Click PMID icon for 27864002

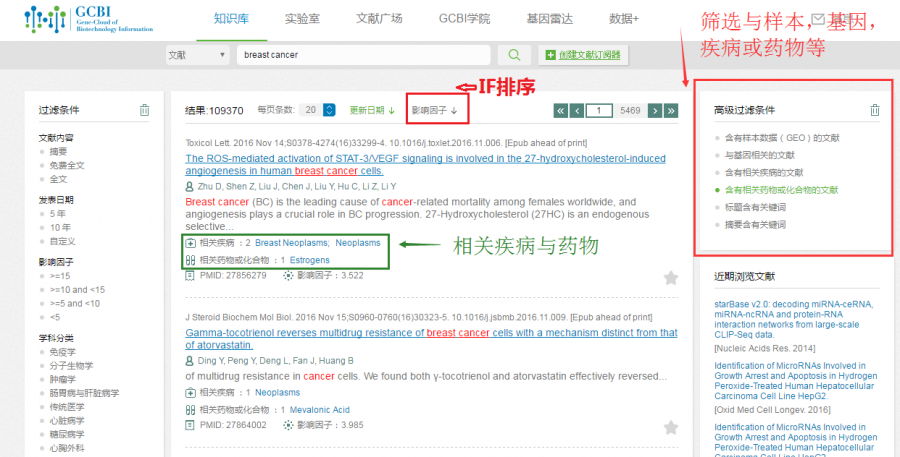pyautogui.click(x=190, y=425)
